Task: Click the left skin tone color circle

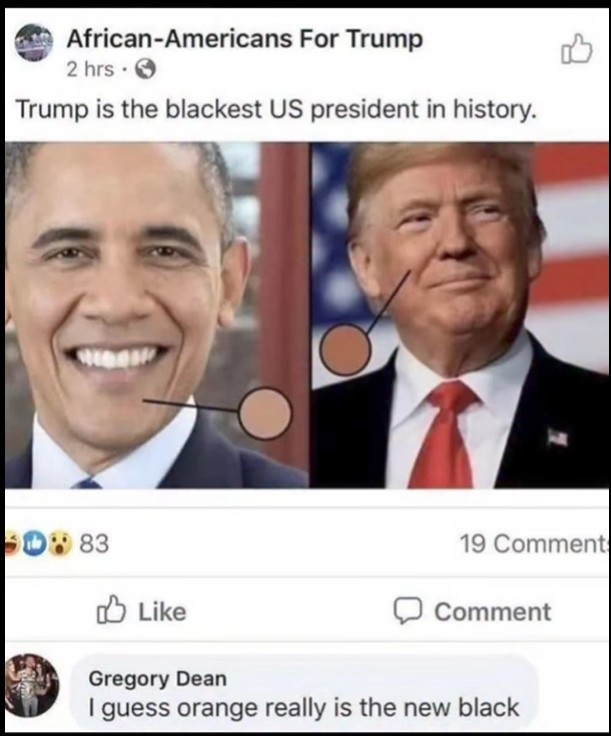Action: [265, 414]
